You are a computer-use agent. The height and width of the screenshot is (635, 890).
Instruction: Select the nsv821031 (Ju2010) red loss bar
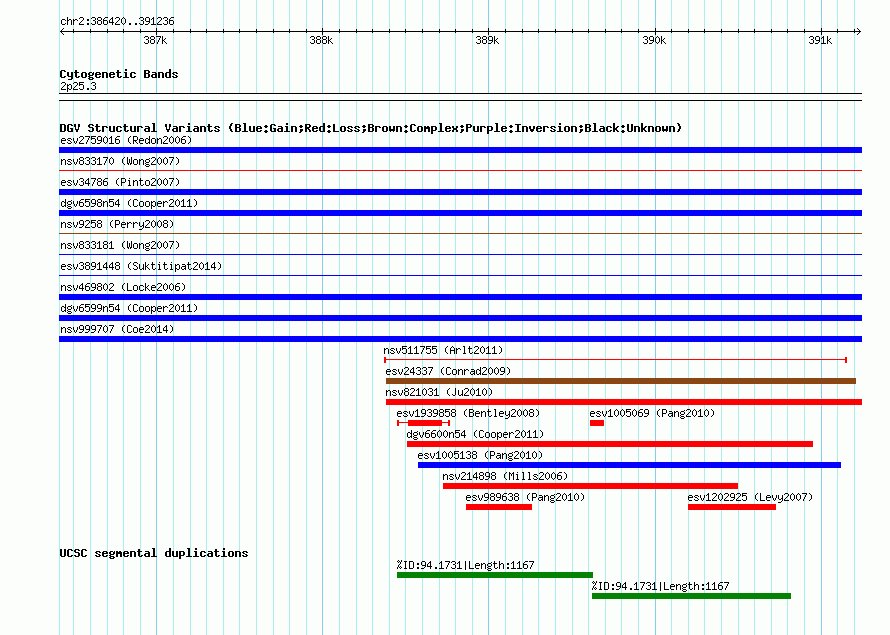click(x=624, y=402)
